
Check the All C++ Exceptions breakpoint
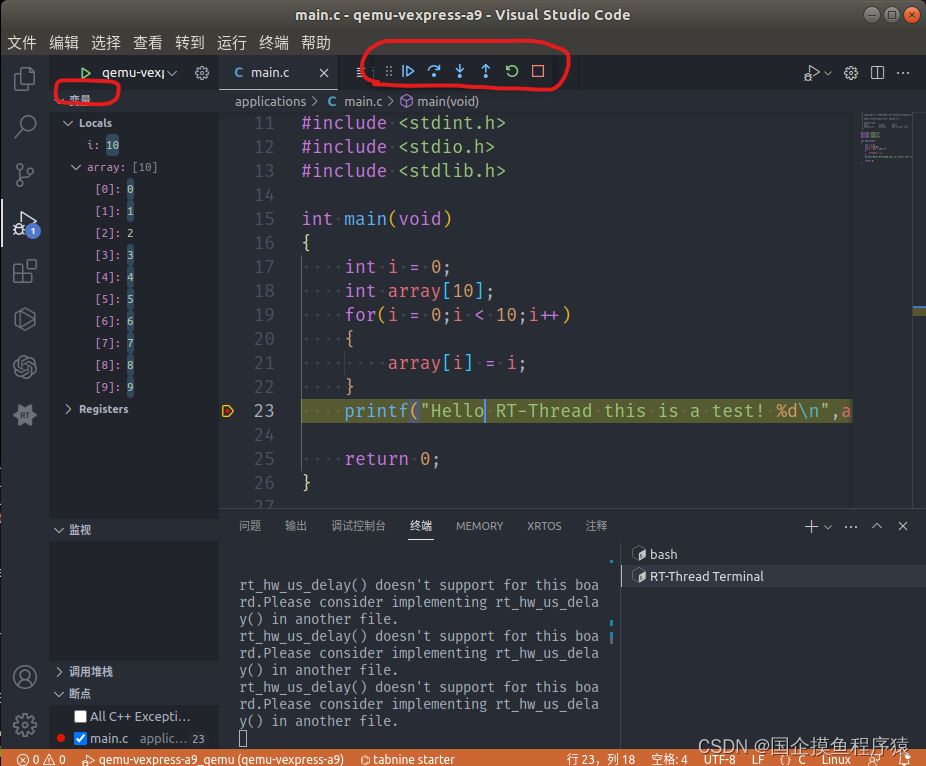click(x=77, y=715)
